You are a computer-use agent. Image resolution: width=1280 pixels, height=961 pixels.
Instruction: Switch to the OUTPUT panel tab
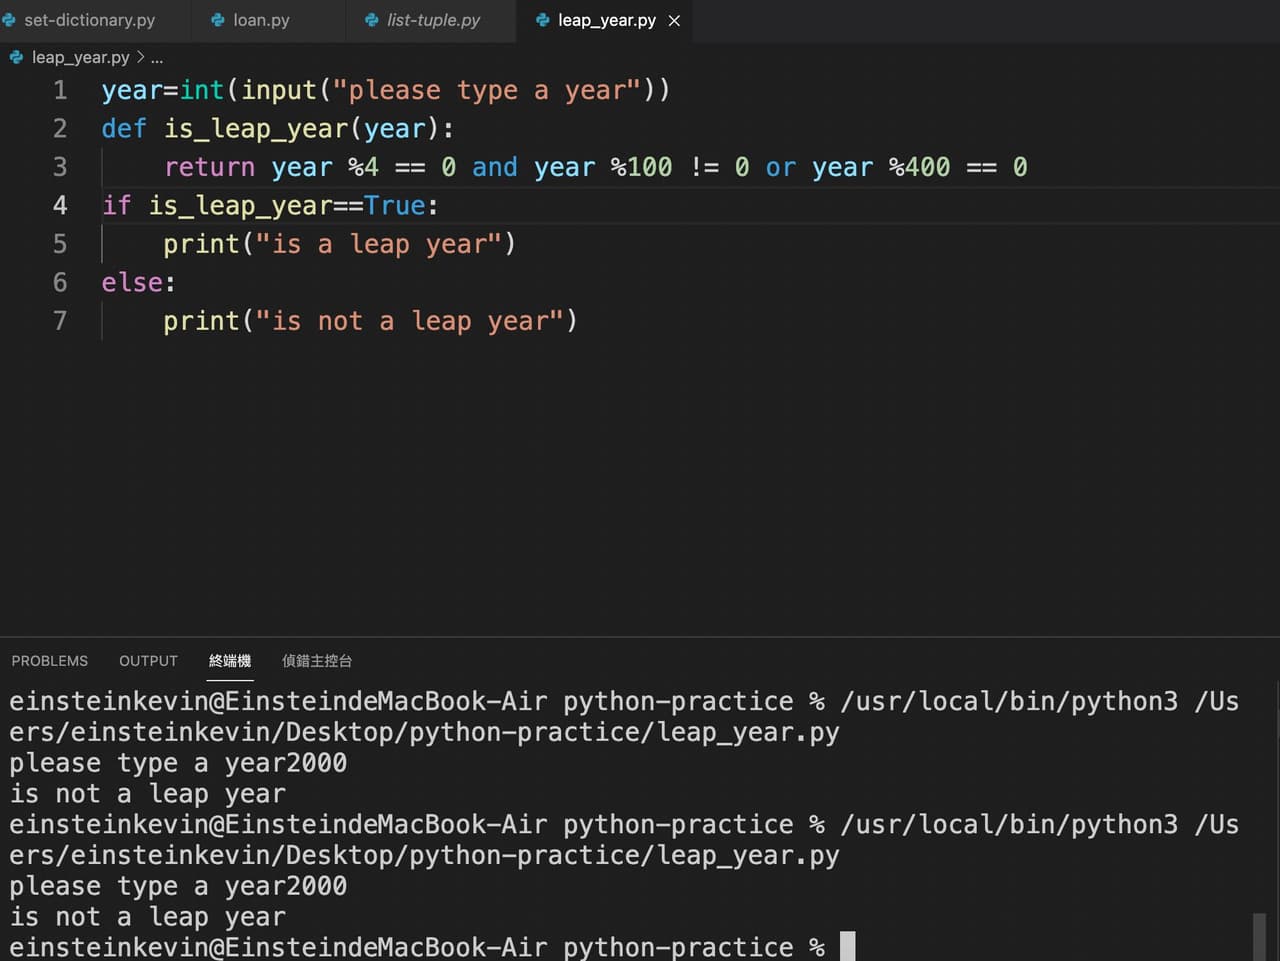pos(148,661)
